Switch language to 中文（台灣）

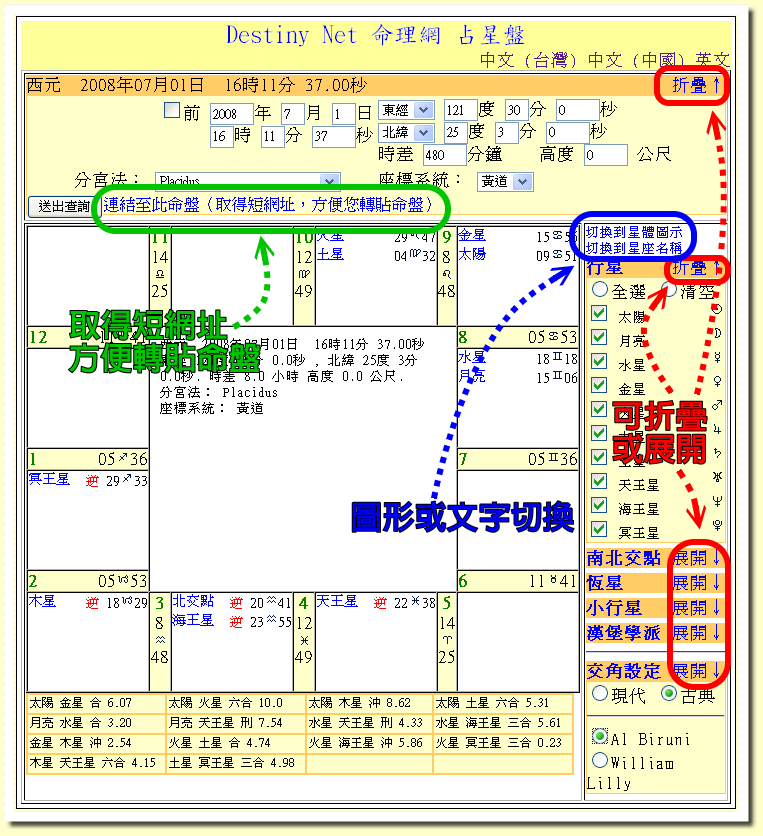(x=528, y=60)
